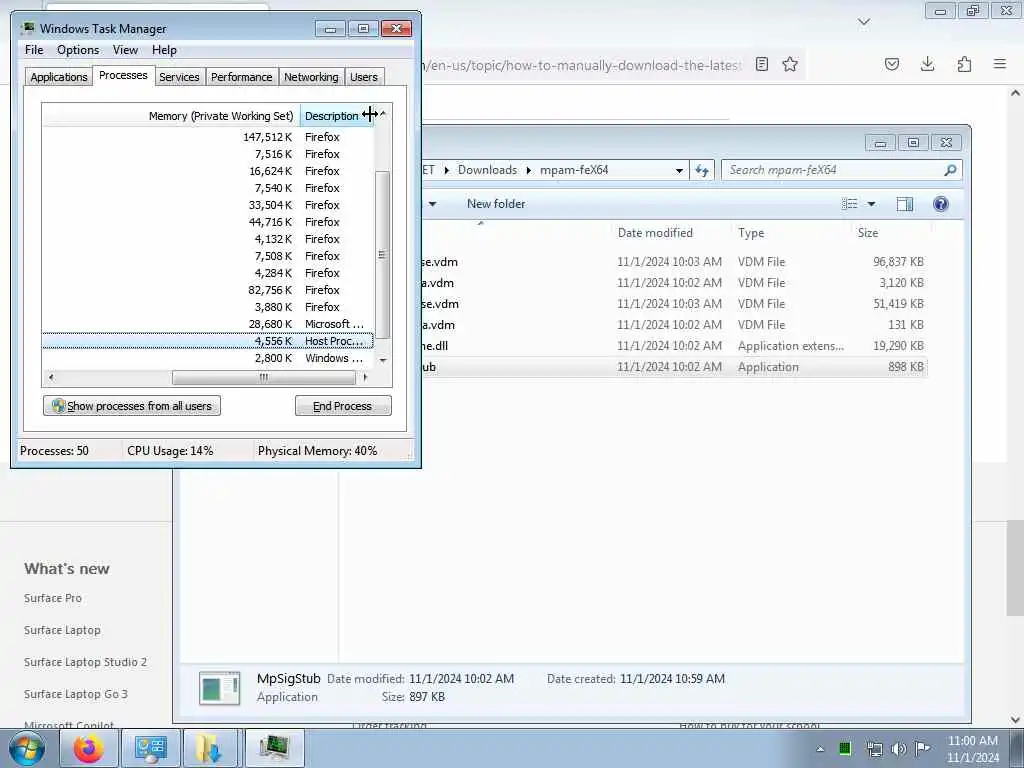Image resolution: width=1024 pixels, height=768 pixels.
Task: Click the search magnifier icon in Explorer
Action: 950,170
